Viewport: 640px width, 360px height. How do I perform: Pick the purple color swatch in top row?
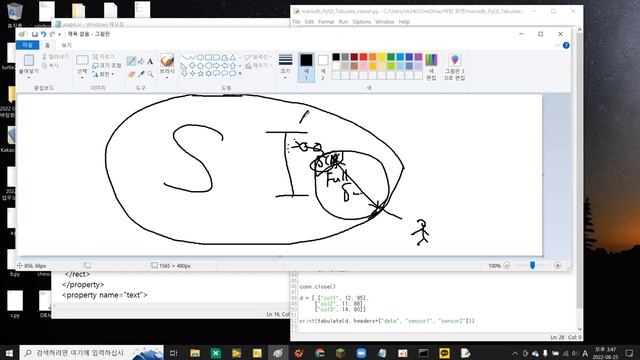[418, 57]
